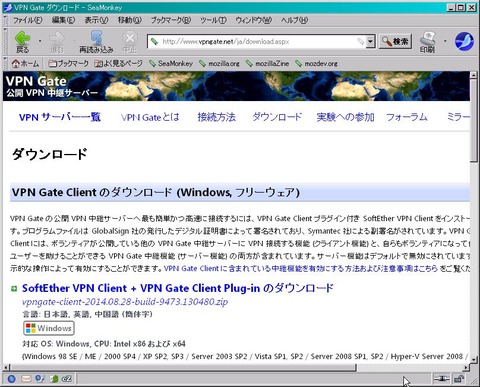Go back with the green Back arrow
The width and height of the screenshot is (480, 387).
(x=23, y=42)
